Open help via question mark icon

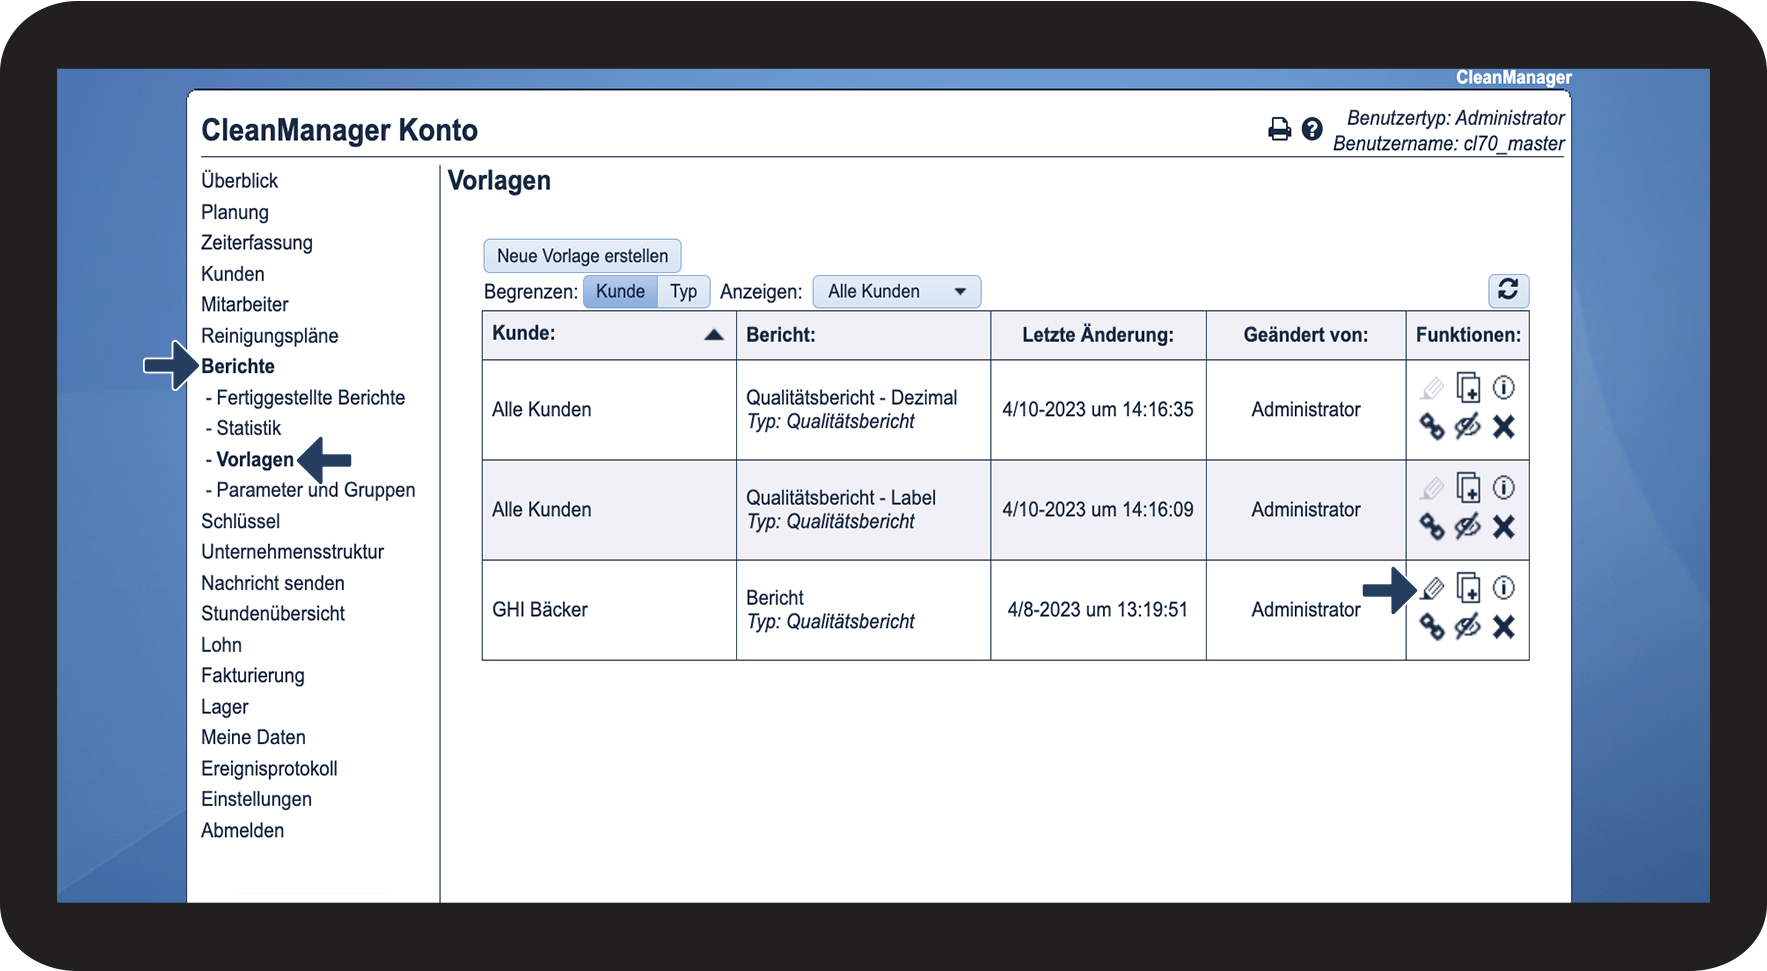pos(1312,129)
